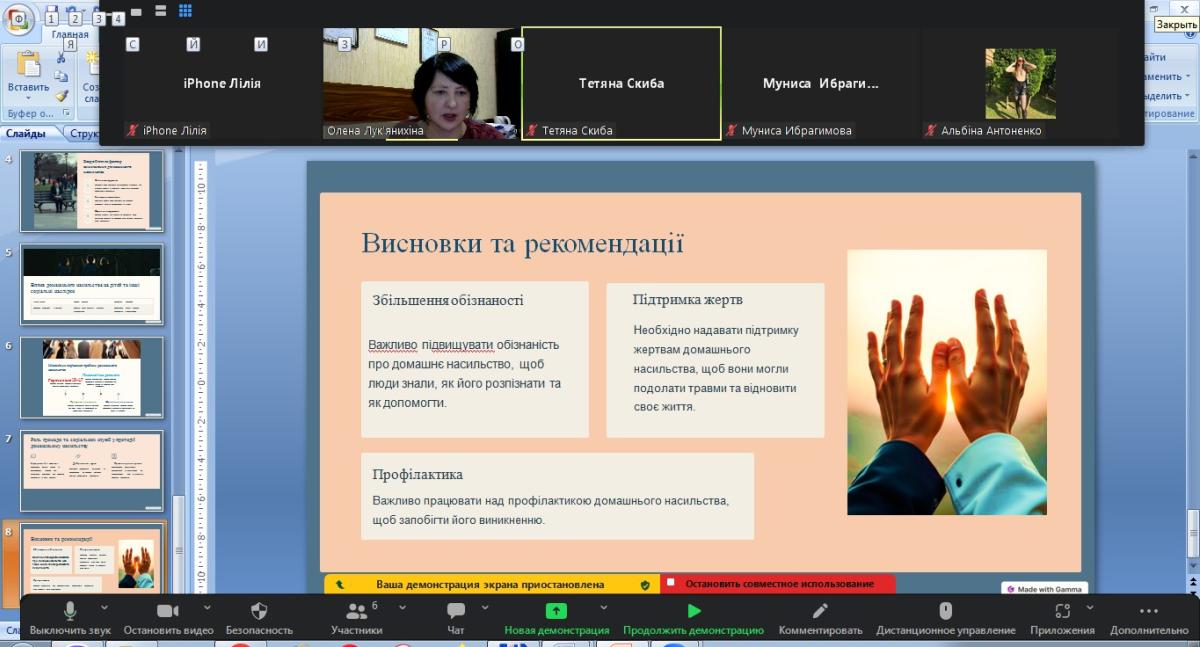
Task: Open the Главная ribbon tab
Action: 70,34
